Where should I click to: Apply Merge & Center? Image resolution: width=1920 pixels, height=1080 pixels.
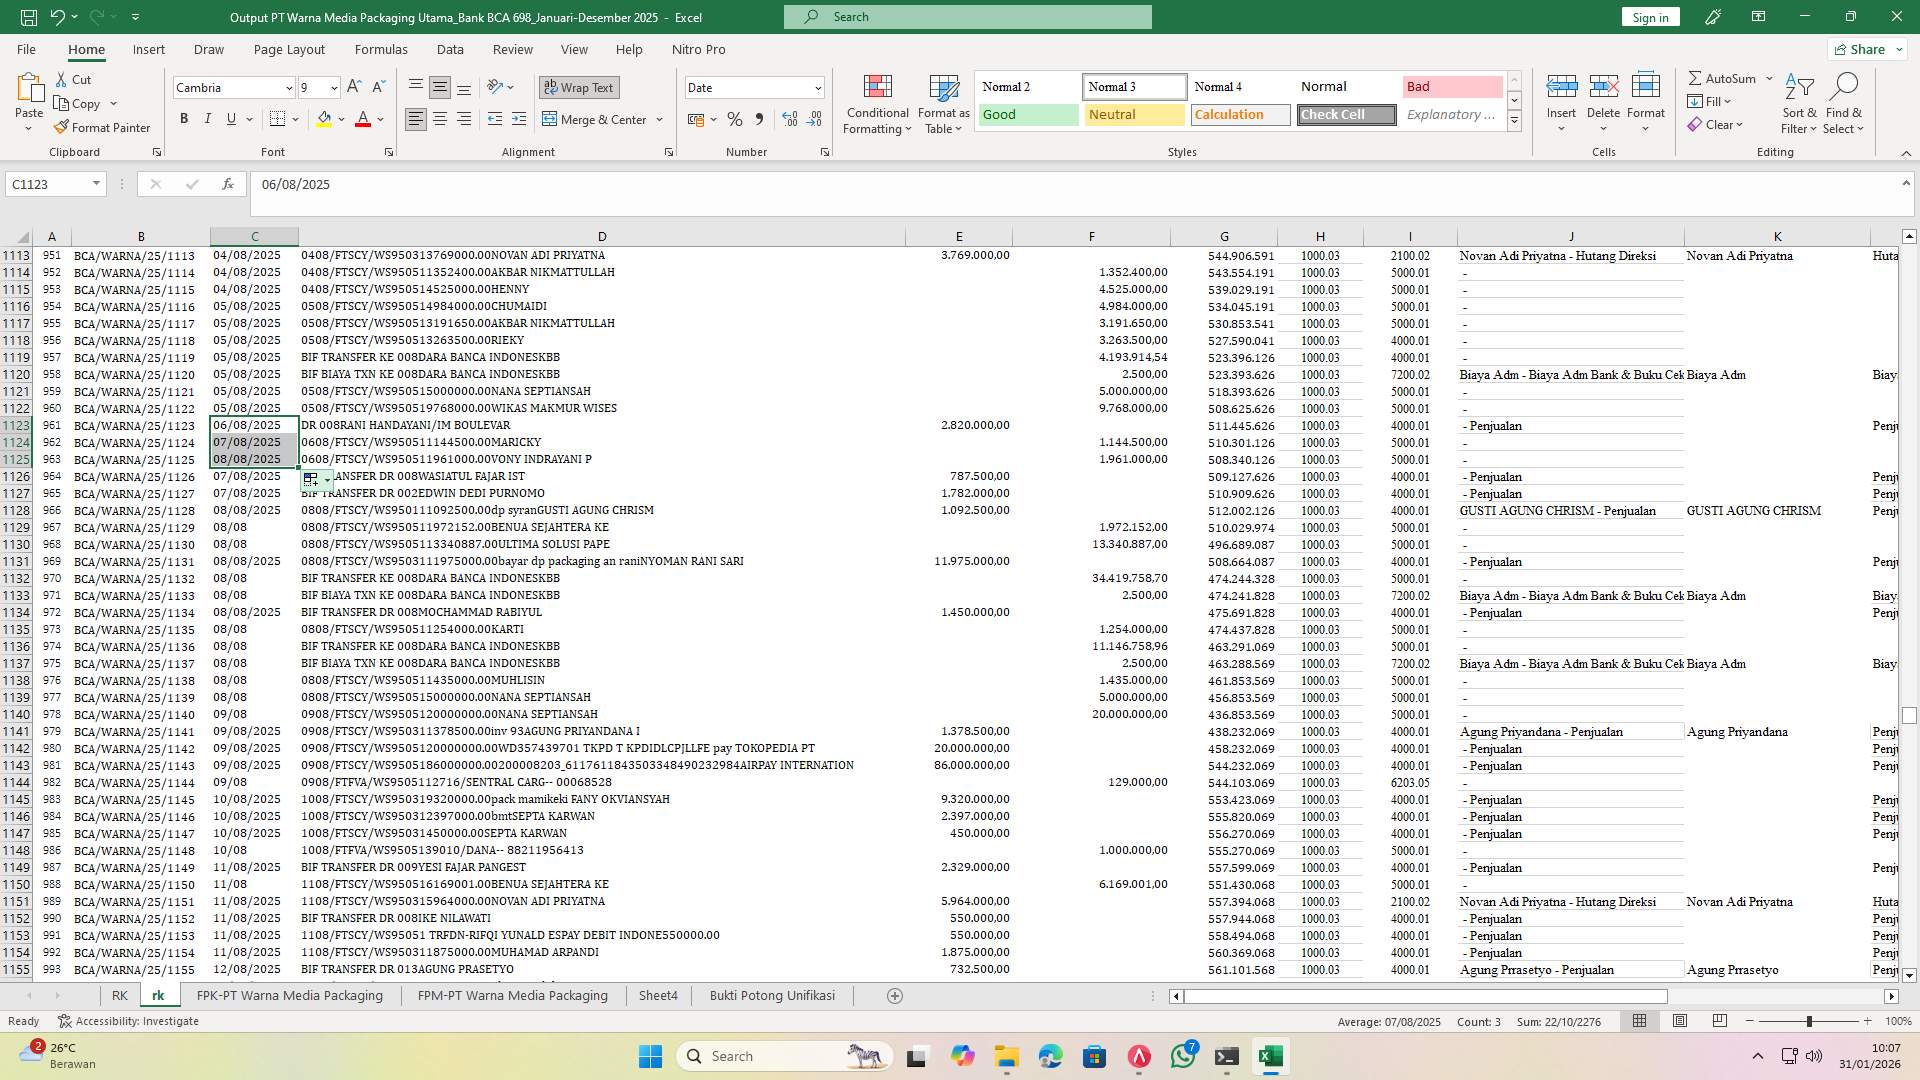tap(596, 119)
